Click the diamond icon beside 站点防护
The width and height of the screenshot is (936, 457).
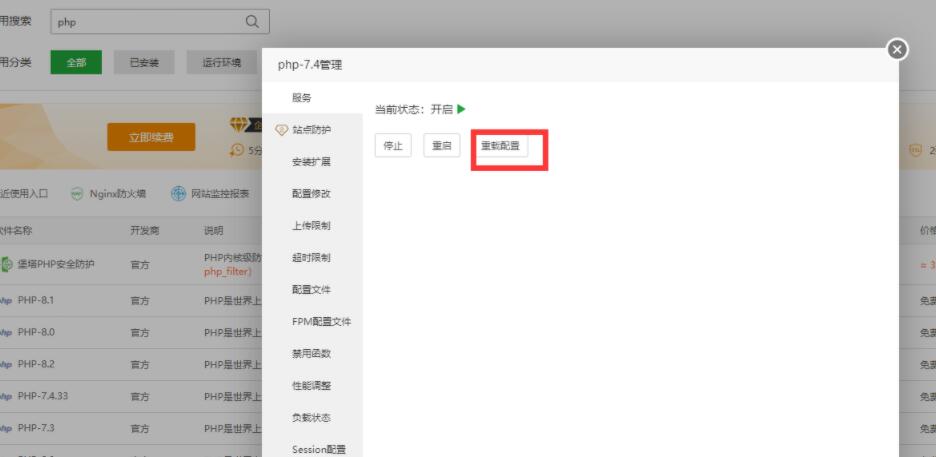pyautogui.click(x=281, y=130)
